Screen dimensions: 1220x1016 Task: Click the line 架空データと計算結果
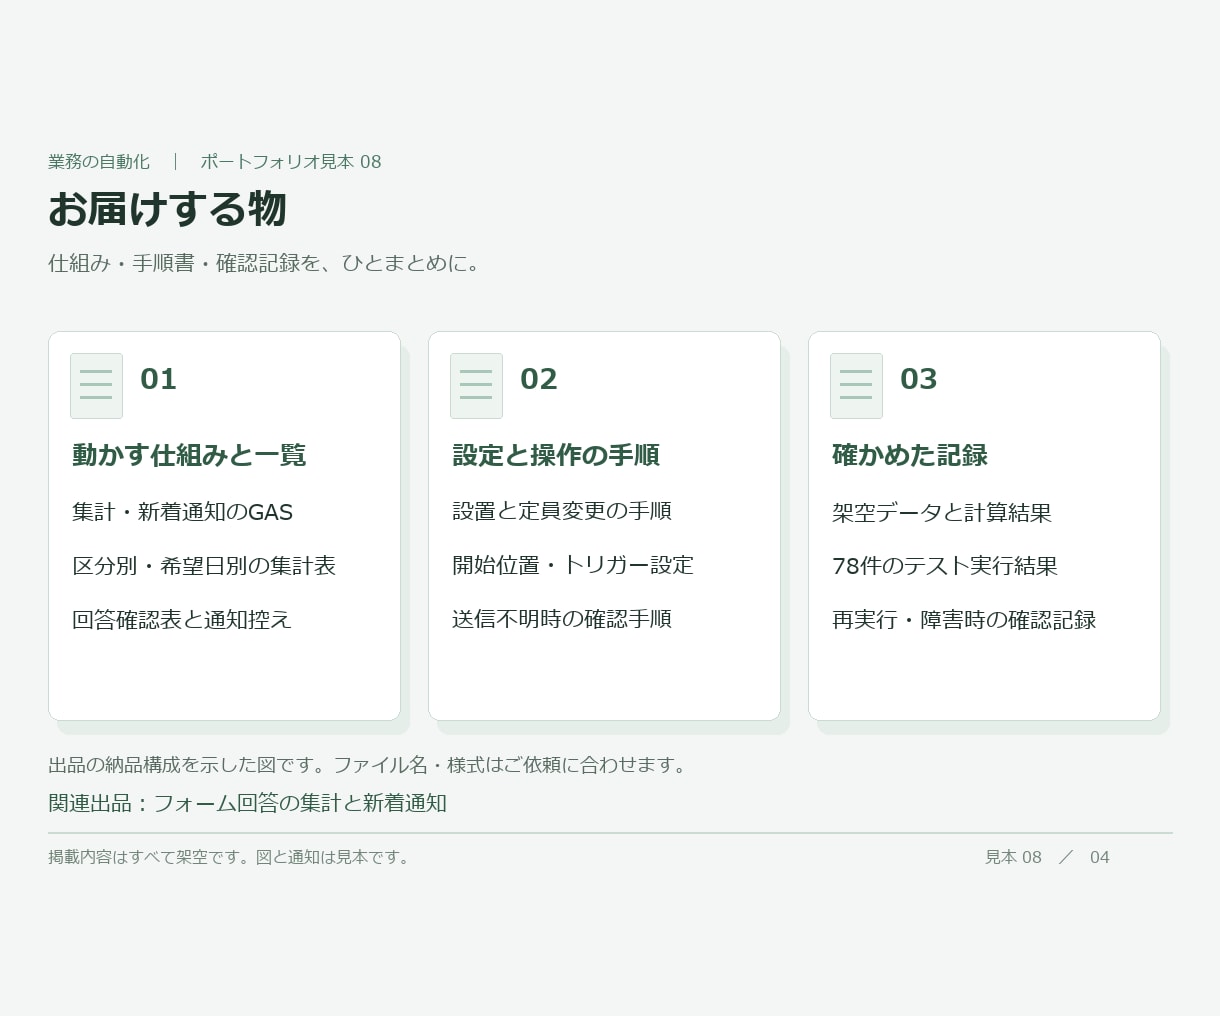click(942, 513)
